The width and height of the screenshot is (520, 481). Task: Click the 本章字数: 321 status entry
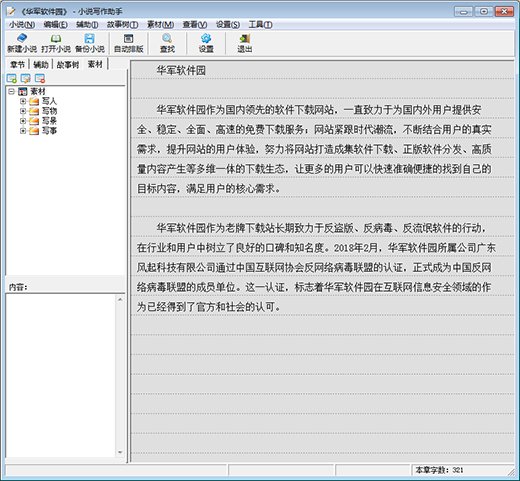click(x=439, y=470)
